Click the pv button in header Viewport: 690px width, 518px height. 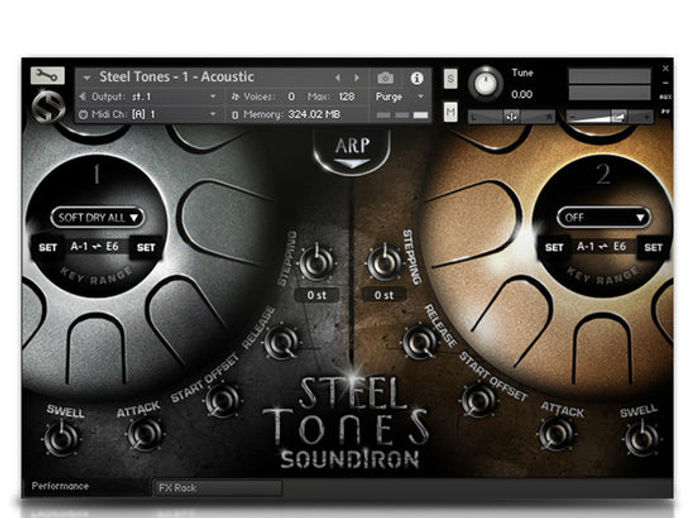(x=665, y=112)
